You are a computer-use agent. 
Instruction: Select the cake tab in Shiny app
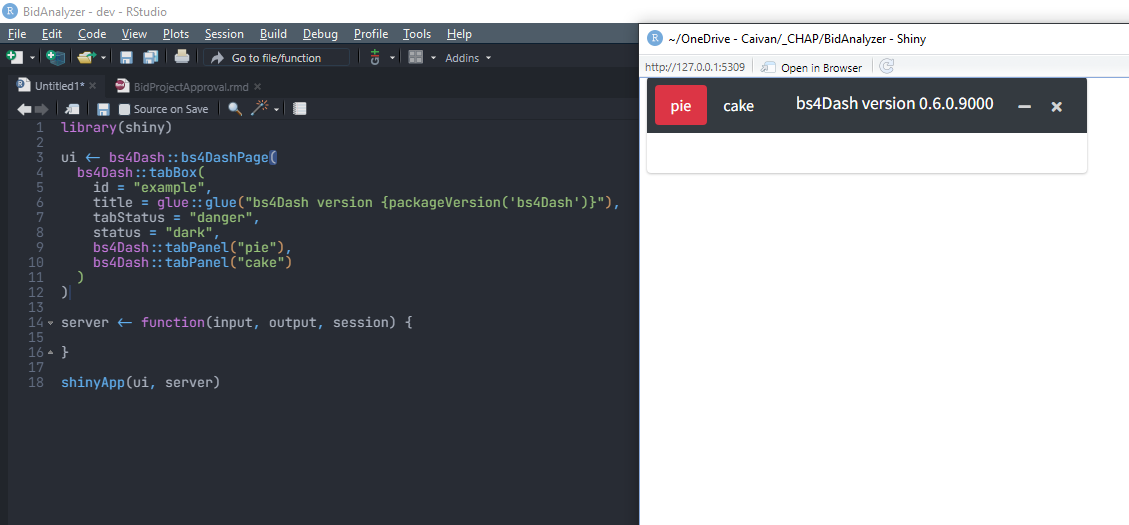(x=738, y=106)
